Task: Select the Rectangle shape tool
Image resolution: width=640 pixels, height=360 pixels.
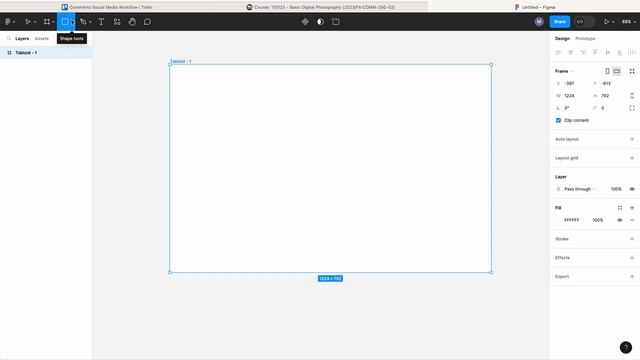Action: [64, 22]
